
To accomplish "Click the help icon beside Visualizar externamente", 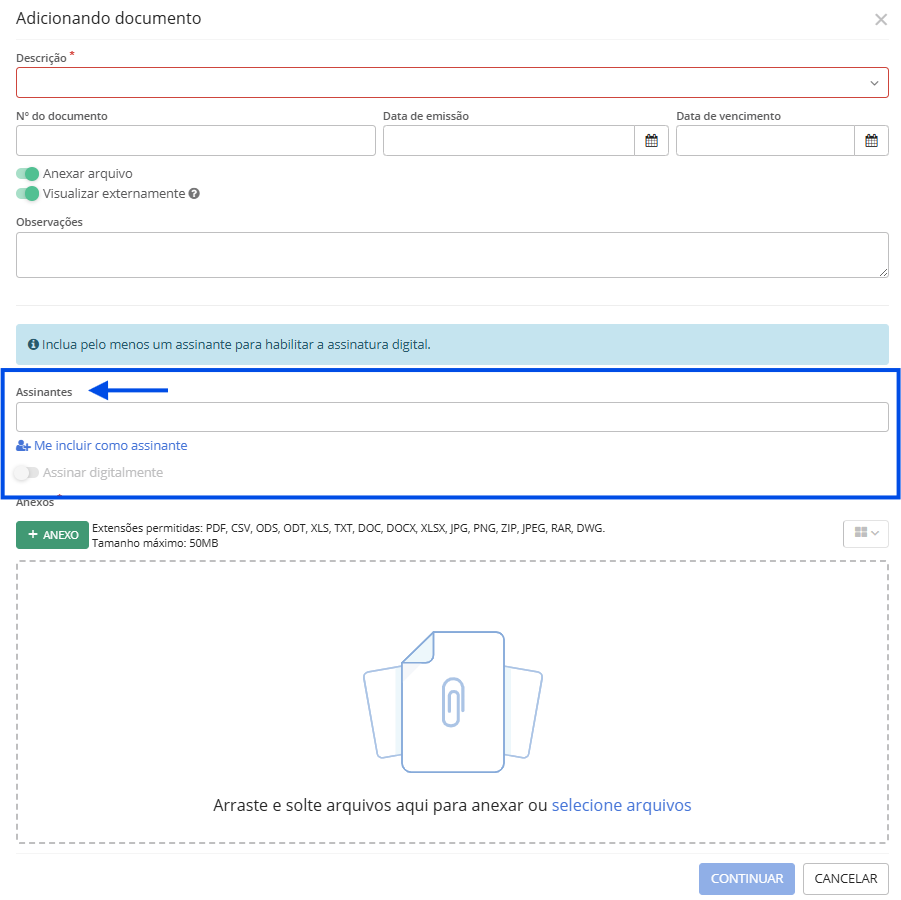I will pyautogui.click(x=194, y=194).
